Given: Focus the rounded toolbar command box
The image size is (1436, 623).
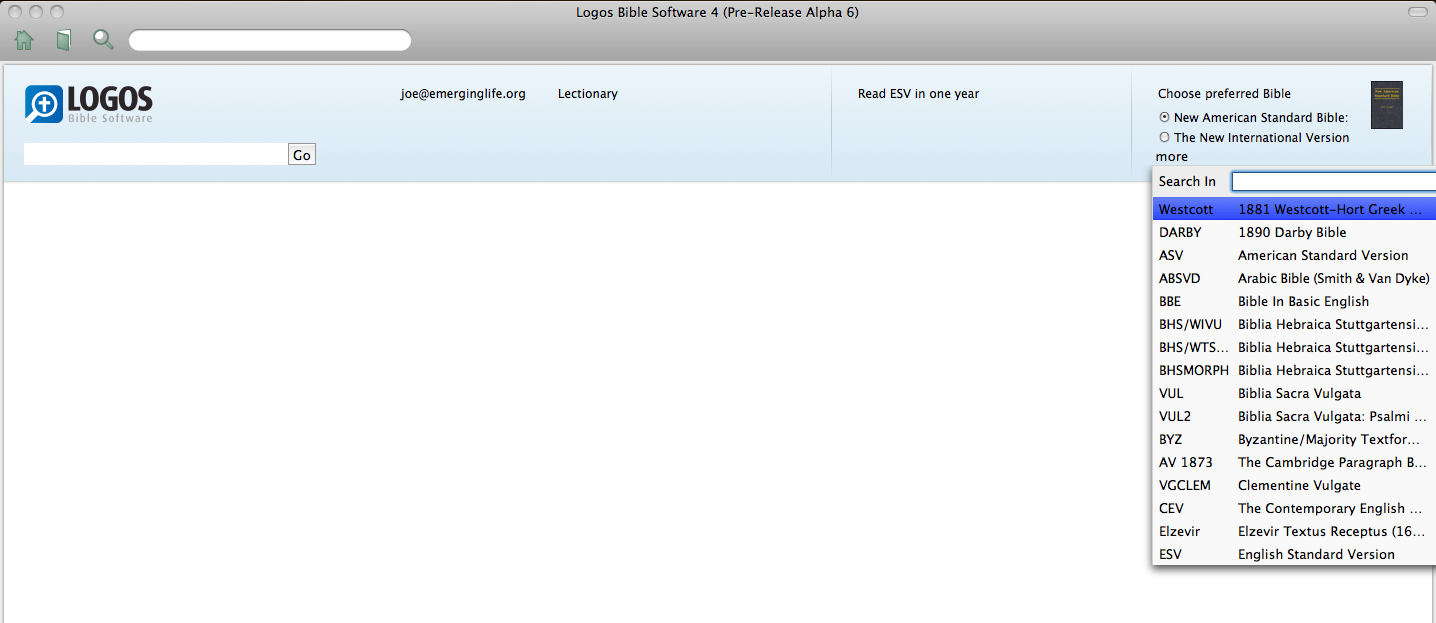Looking at the screenshot, I should pos(270,40).
